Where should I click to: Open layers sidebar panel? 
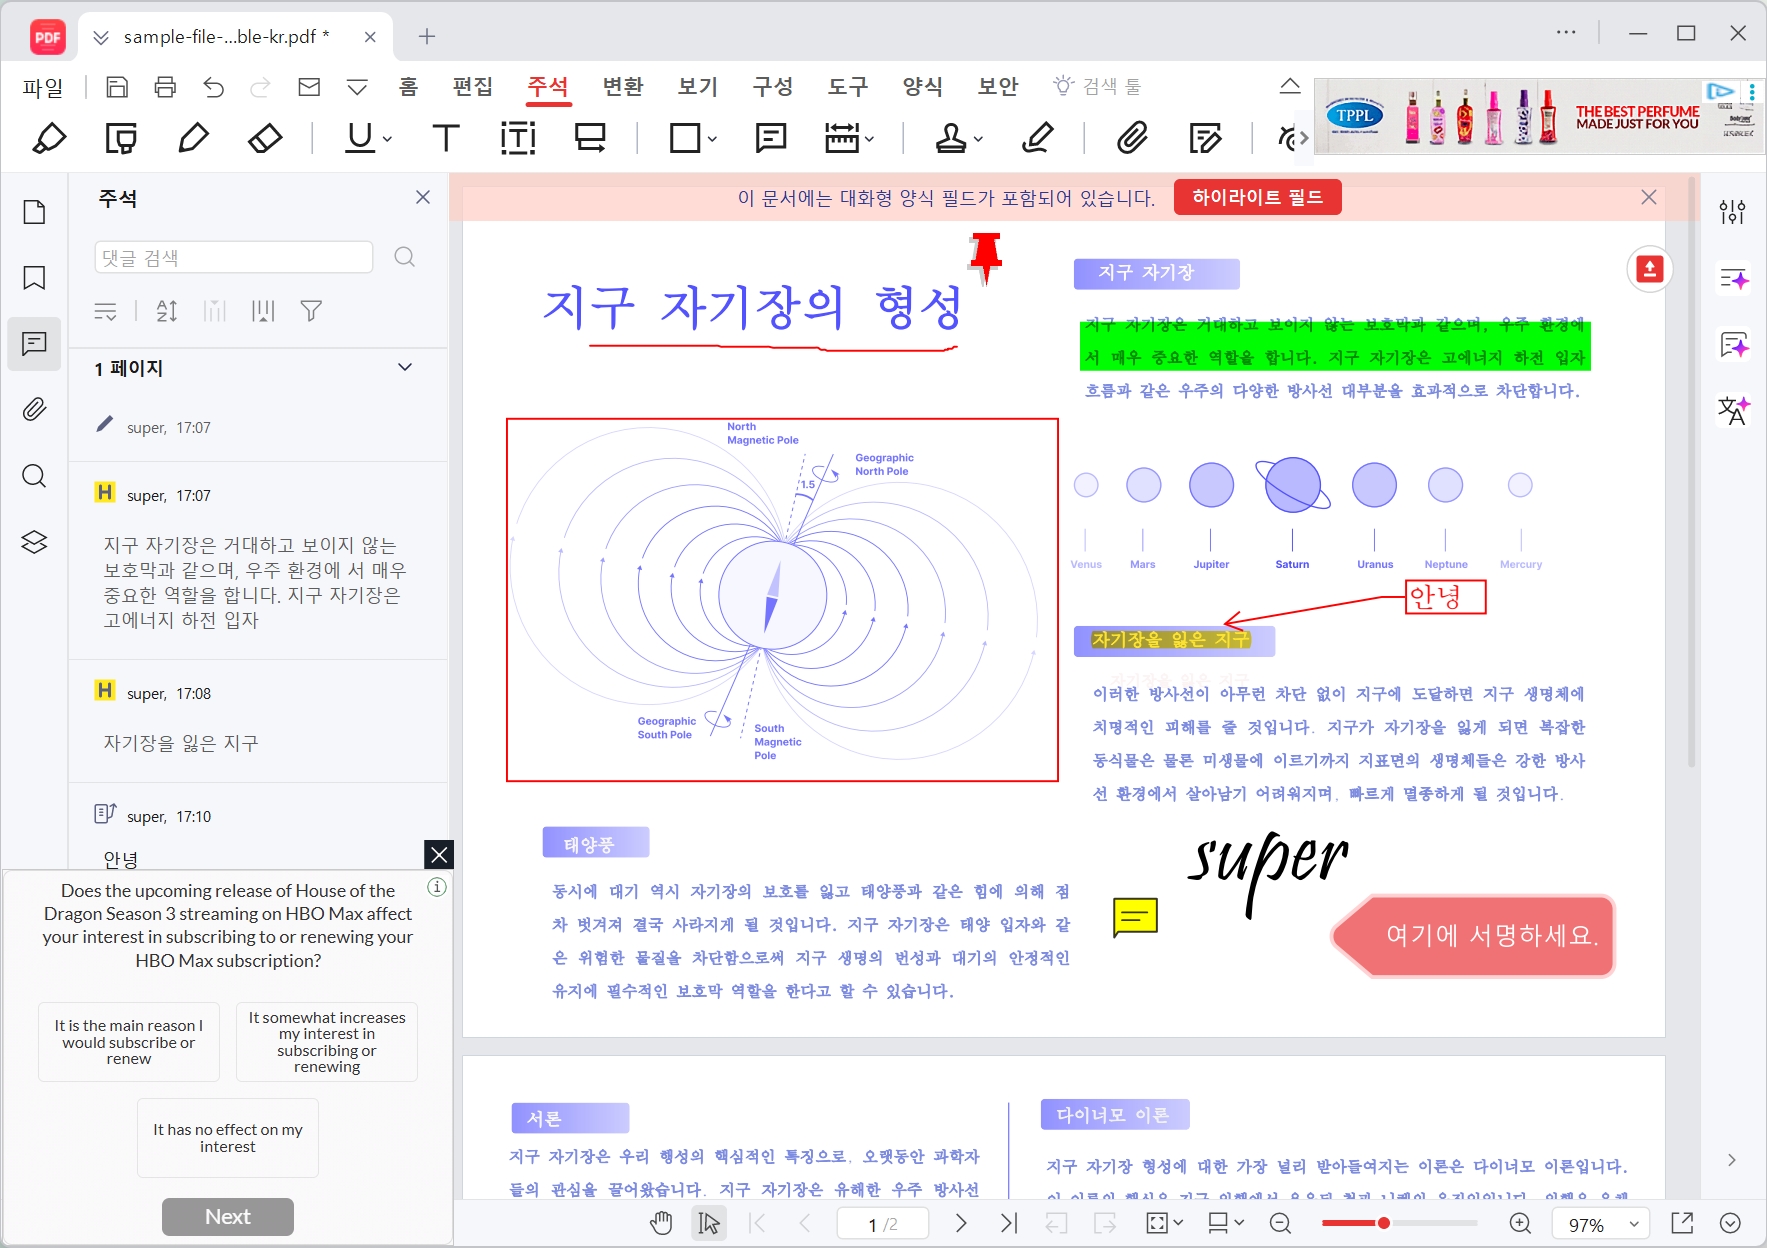point(34,542)
